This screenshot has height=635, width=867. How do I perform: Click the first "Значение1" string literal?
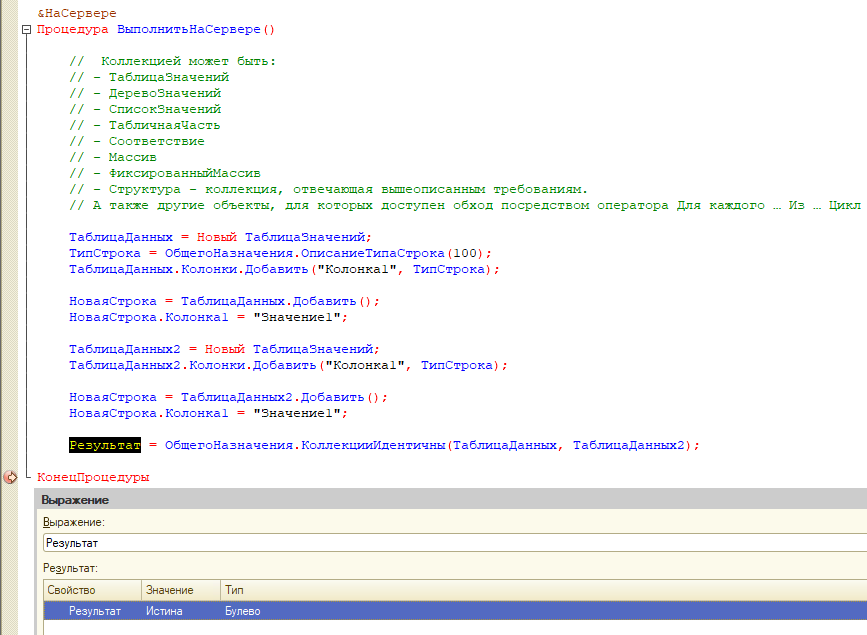pos(300,317)
